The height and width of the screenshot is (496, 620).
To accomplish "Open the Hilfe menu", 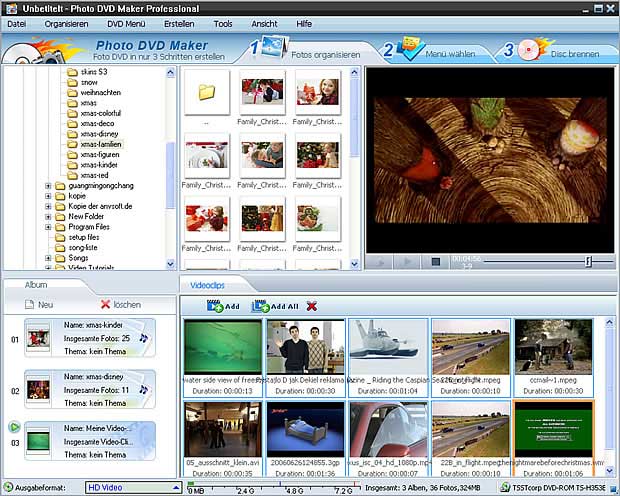I will point(304,24).
